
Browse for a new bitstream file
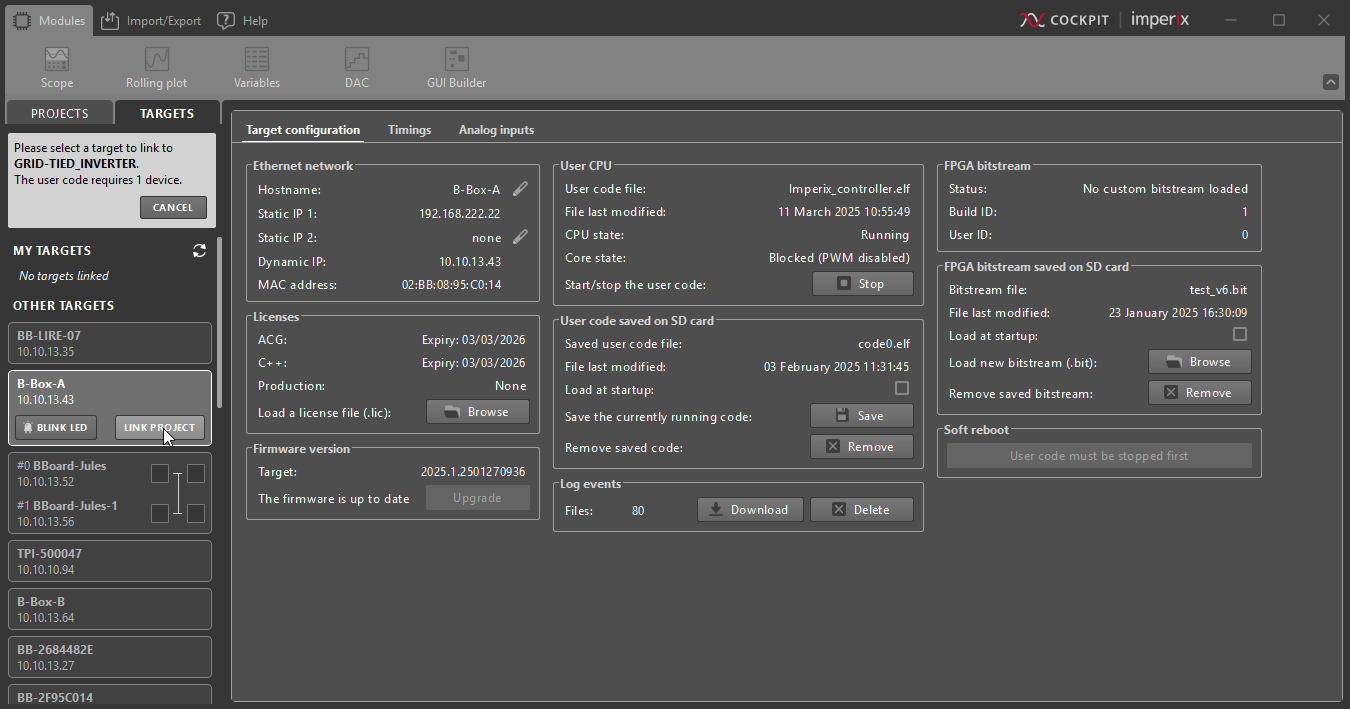pyautogui.click(x=1200, y=362)
